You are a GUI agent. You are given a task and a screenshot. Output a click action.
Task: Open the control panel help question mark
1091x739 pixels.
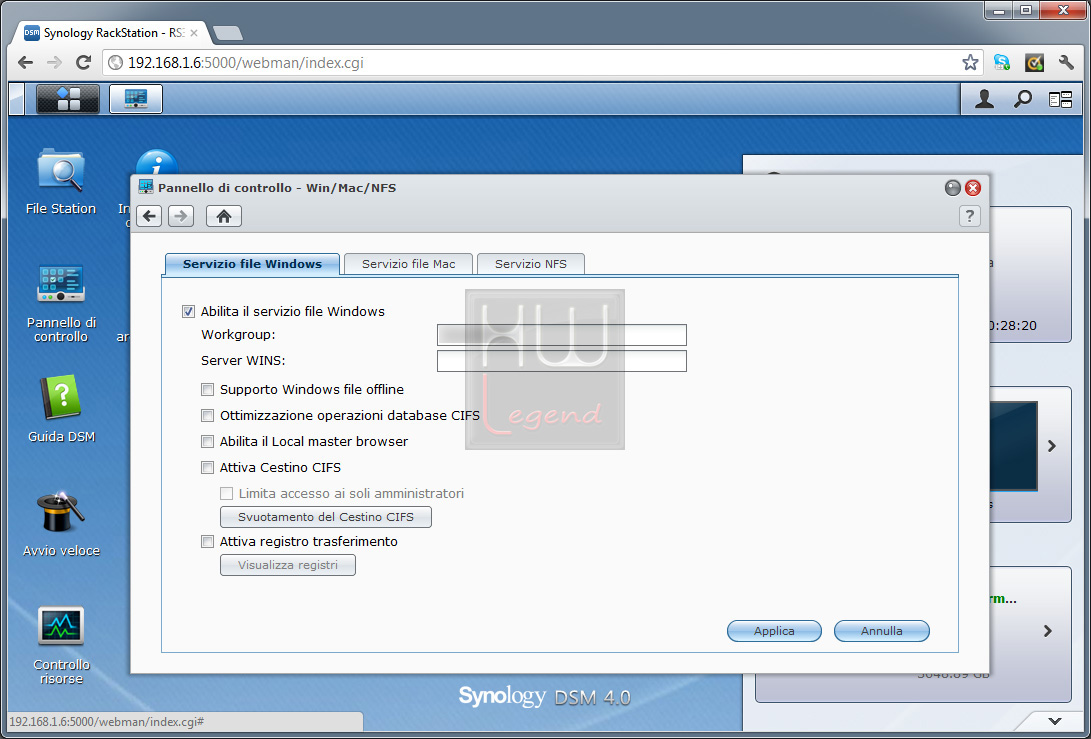(970, 216)
